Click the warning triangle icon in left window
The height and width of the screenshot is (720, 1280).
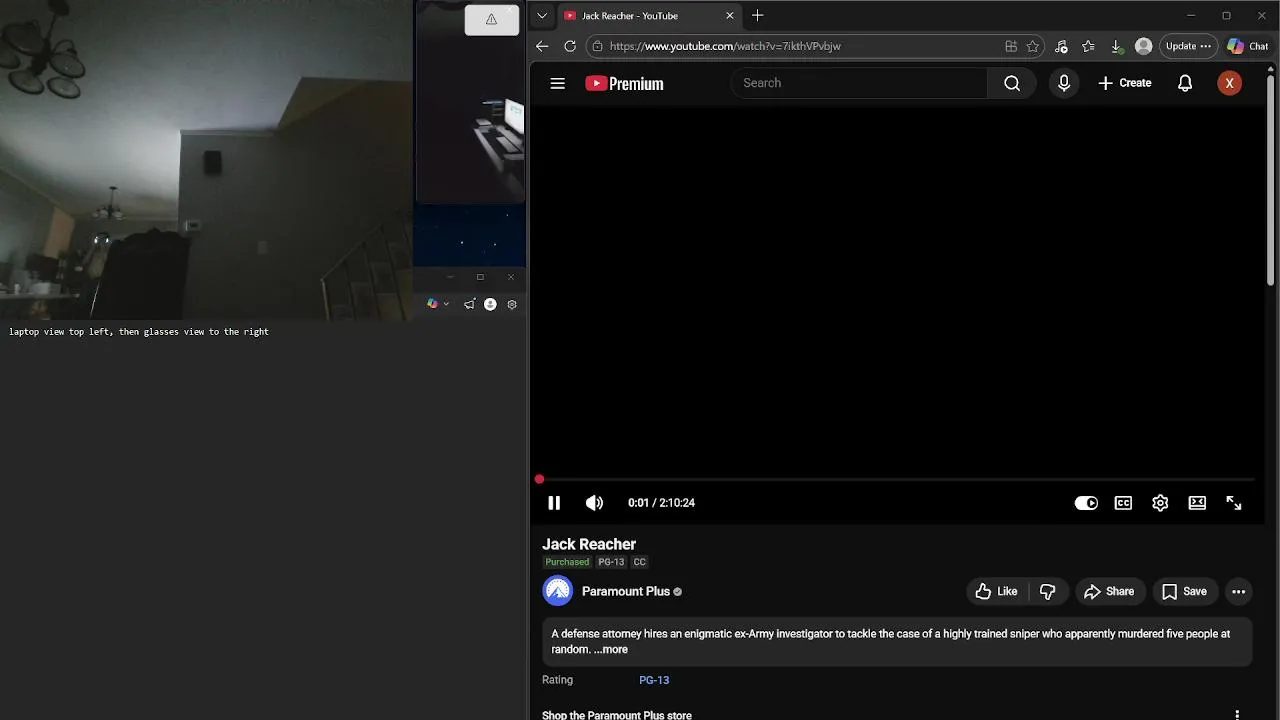coord(491,19)
